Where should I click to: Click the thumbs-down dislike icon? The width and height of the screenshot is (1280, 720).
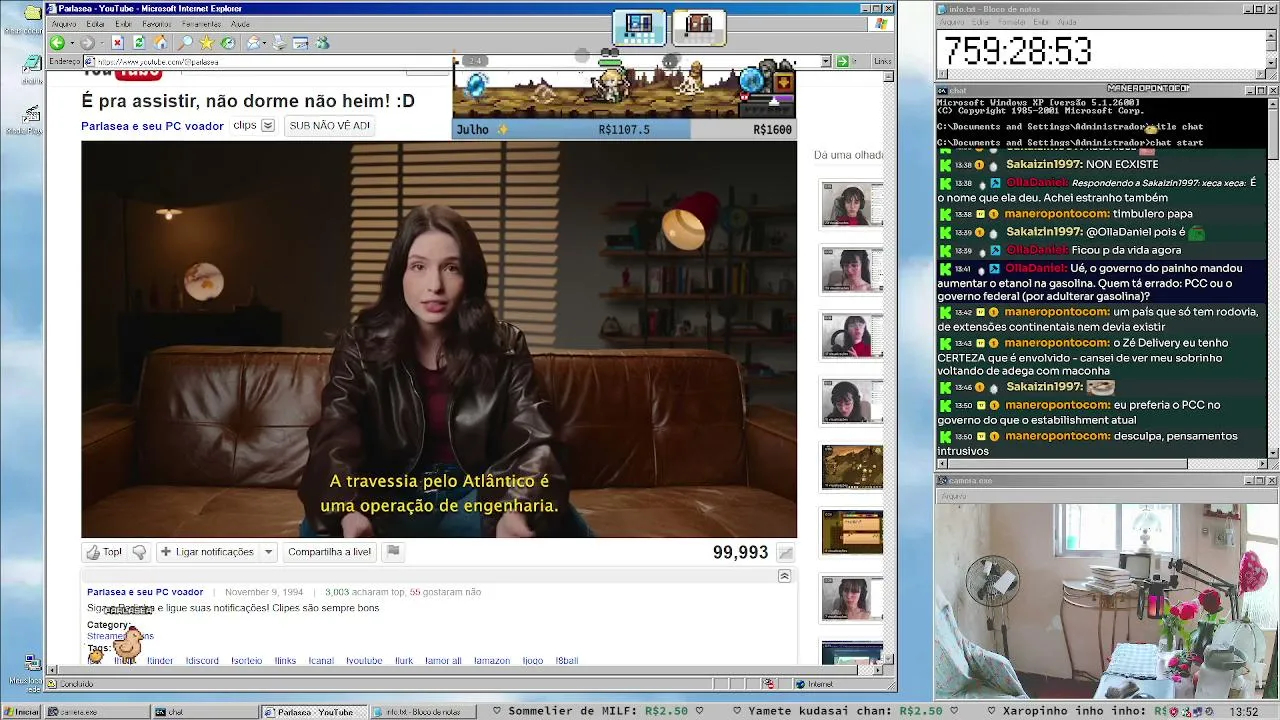coord(139,552)
